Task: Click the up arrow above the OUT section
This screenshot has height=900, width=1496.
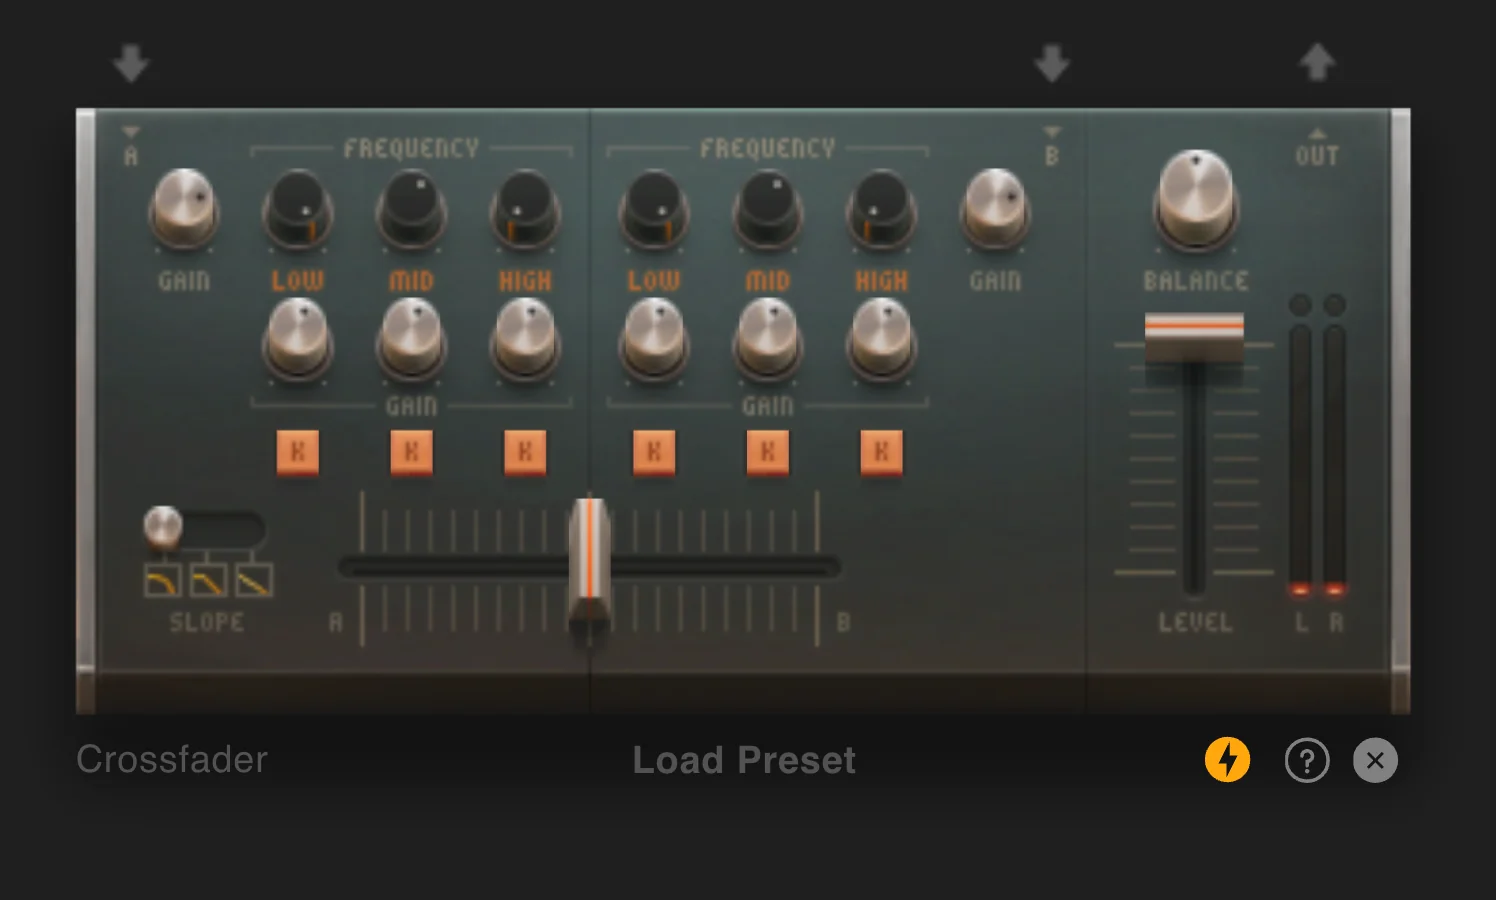Action: click(x=1318, y=61)
